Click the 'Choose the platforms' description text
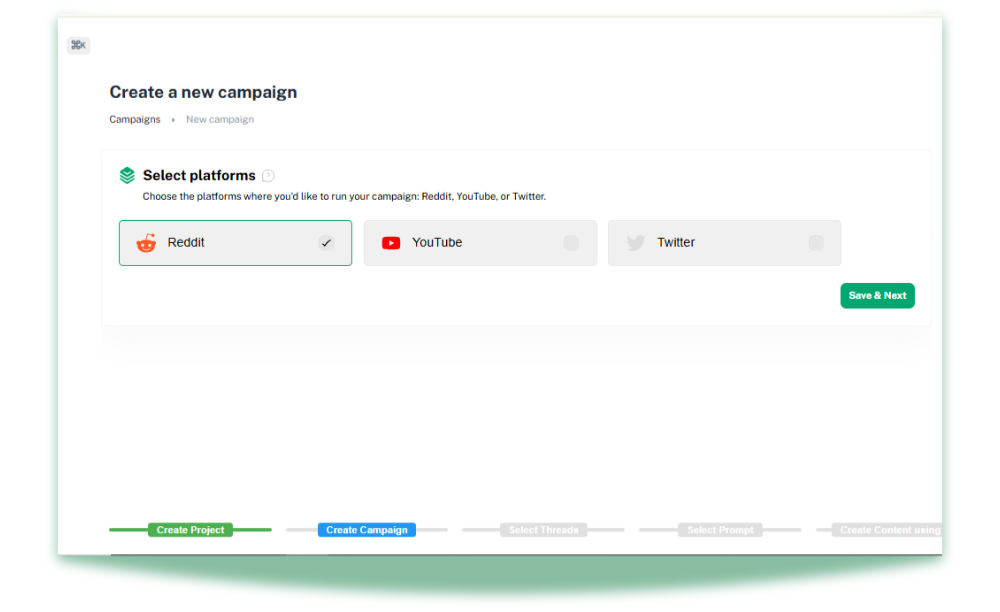Image resolution: width=1000 pixels, height=612 pixels. click(x=344, y=196)
